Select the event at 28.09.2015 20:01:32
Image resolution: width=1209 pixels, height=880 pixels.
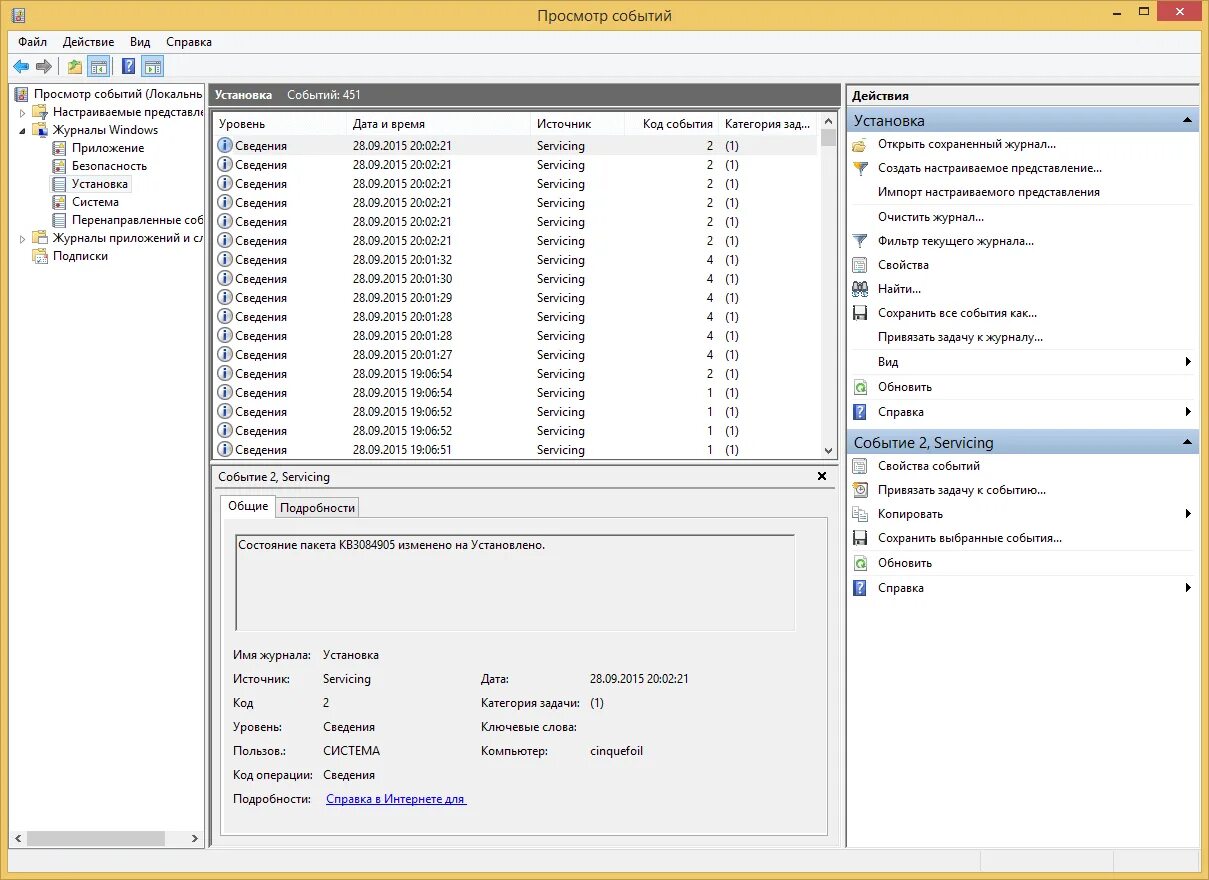click(516, 260)
